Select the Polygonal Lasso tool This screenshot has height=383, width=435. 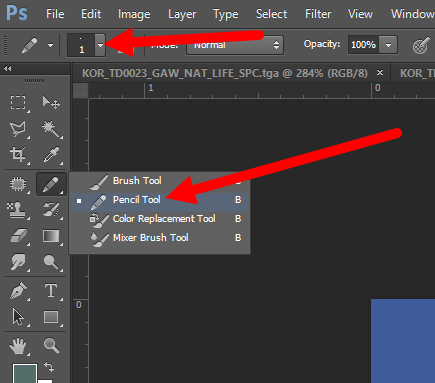click(x=18, y=129)
